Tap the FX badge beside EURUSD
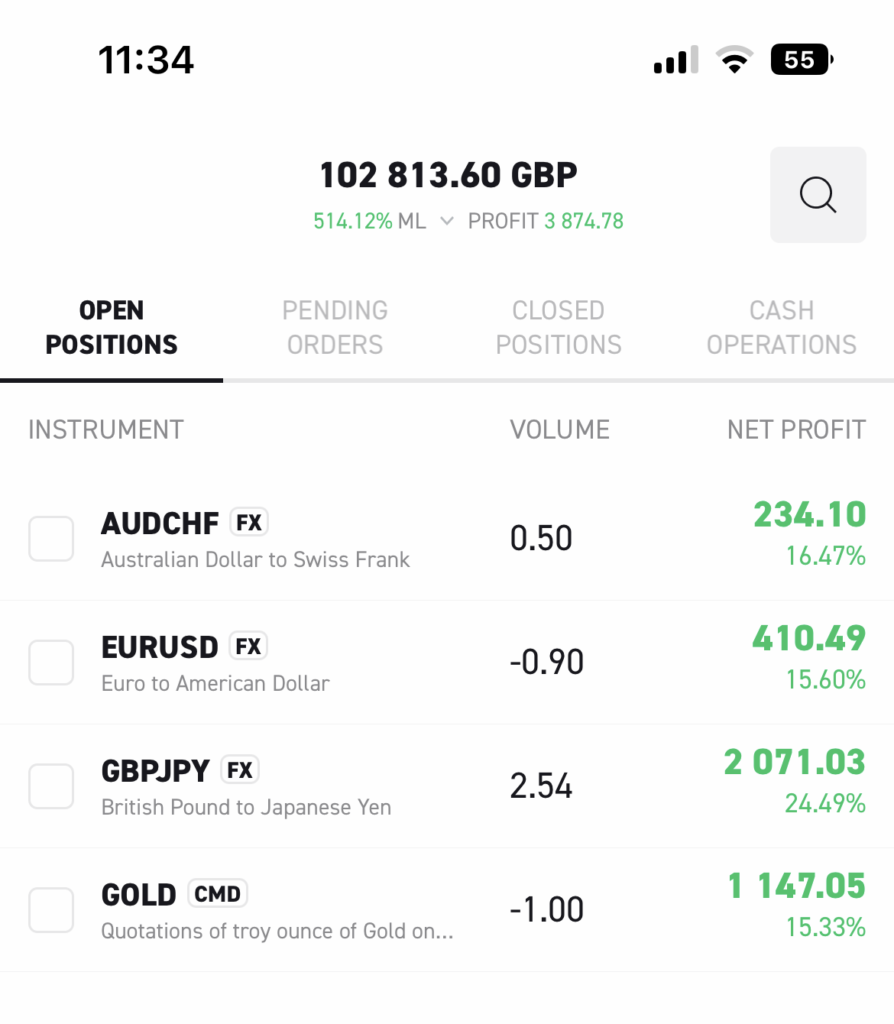The height and width of the screenshot is (1024, 894). pos(248,646)
